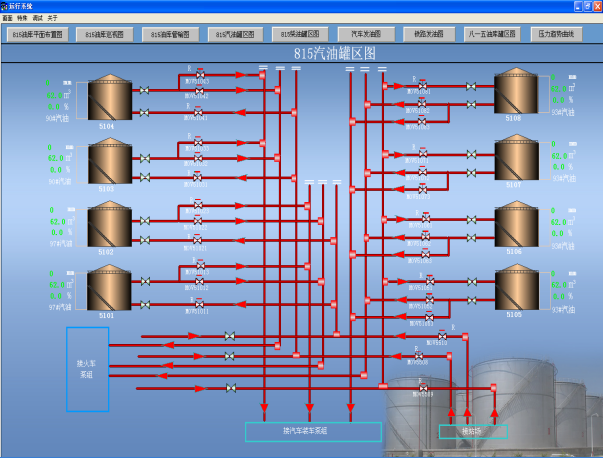Click the 接火车系组 box

point(88,369)
